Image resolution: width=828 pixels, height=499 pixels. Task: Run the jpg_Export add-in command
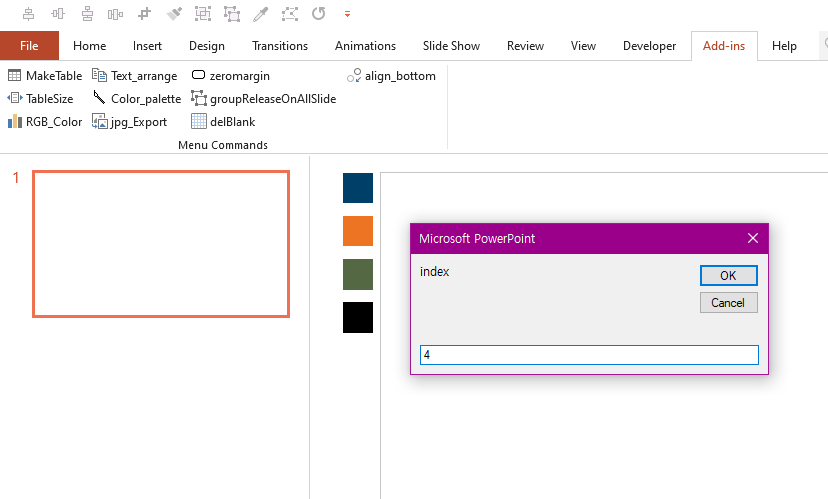pyautogui.click(x=129, y=122)
